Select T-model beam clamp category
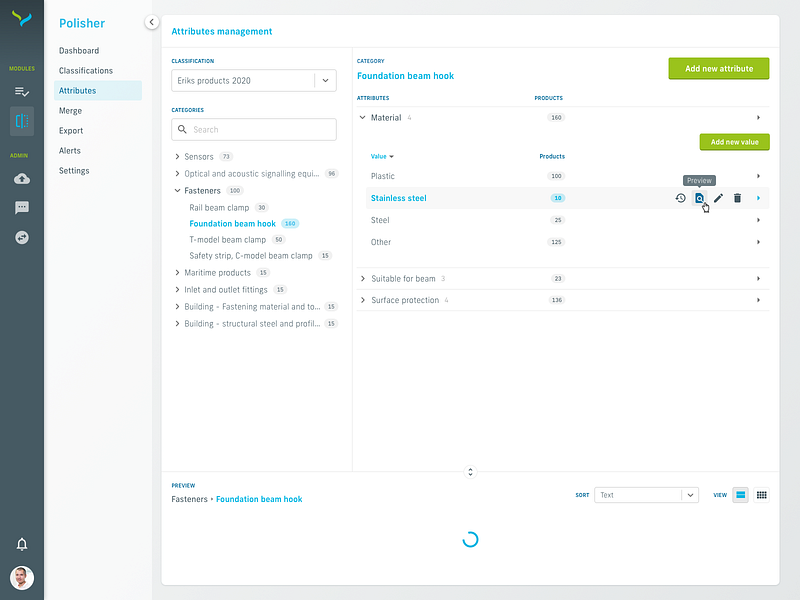800x600 pixels. pyautogui.click(x=228, y=239)
